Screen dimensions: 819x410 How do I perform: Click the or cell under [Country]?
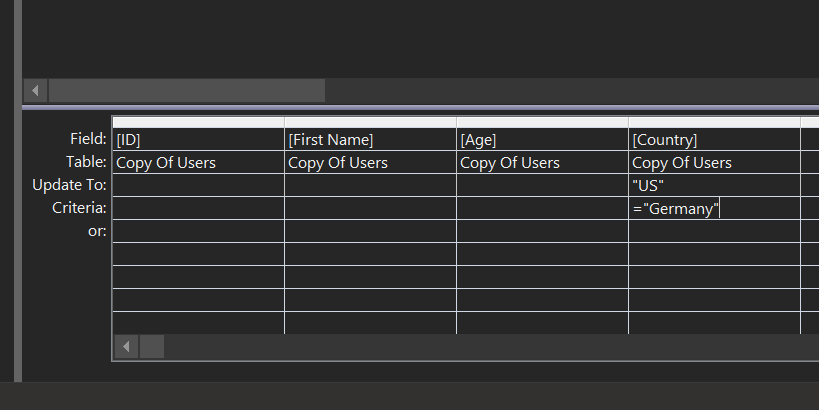click(714, 232)
